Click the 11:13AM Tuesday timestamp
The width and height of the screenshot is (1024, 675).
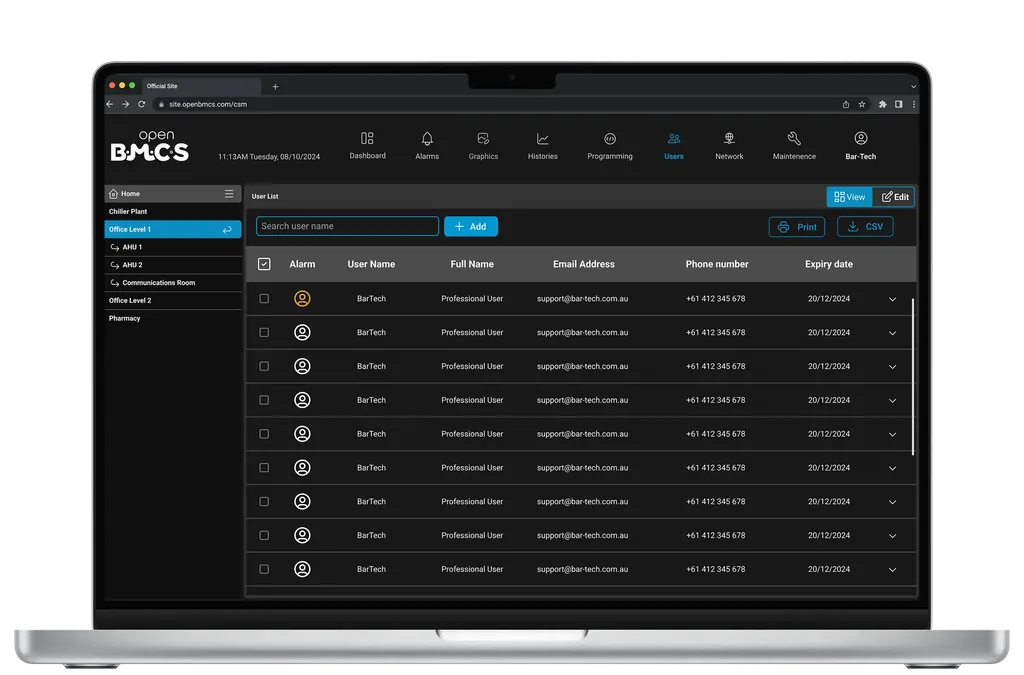pyautogui.click(x=268, y=157)
